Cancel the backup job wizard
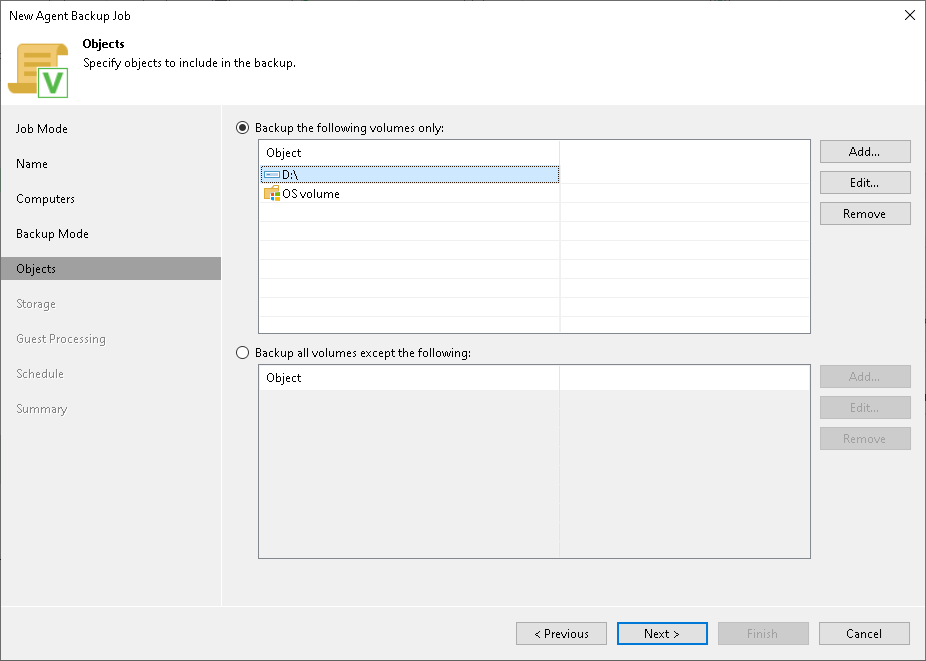926x661 pixels. click(x=864, y=633)
